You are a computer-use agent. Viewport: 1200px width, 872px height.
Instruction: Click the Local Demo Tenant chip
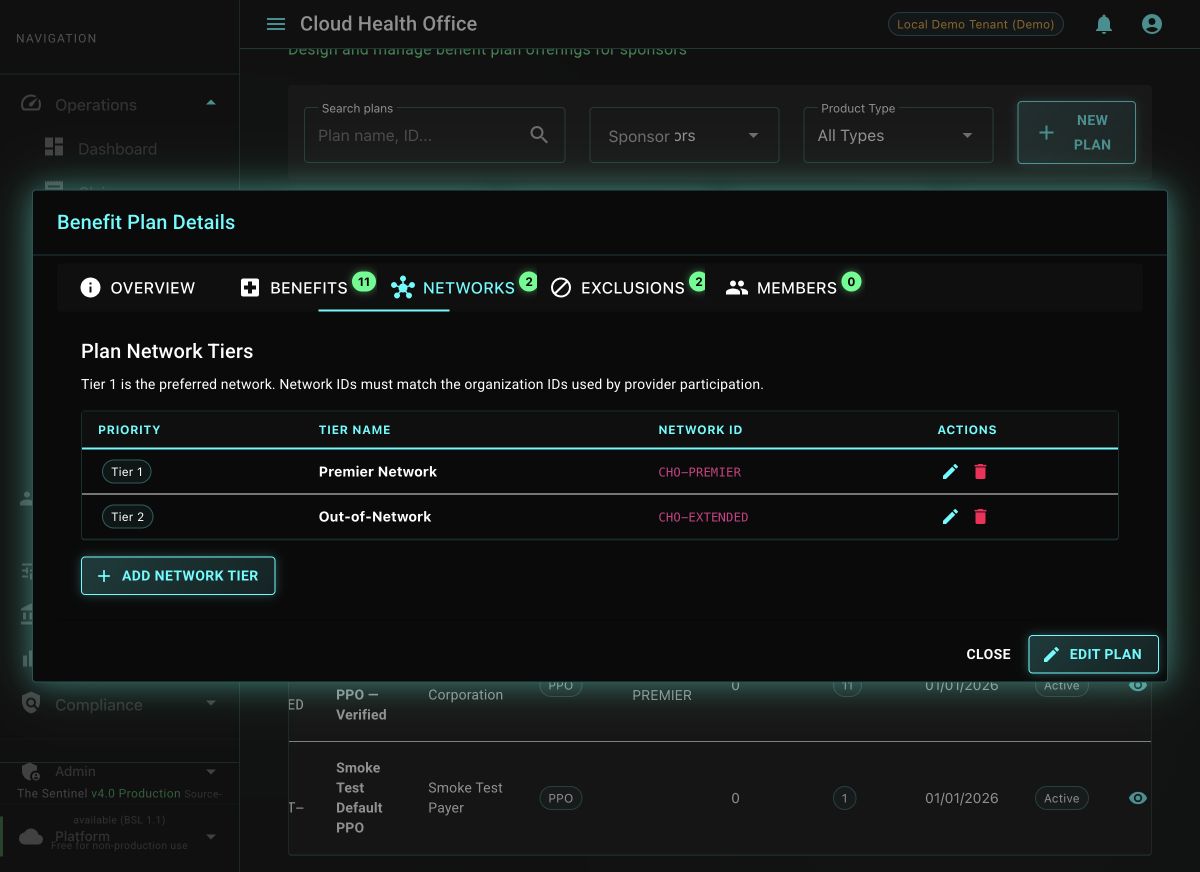975,24
